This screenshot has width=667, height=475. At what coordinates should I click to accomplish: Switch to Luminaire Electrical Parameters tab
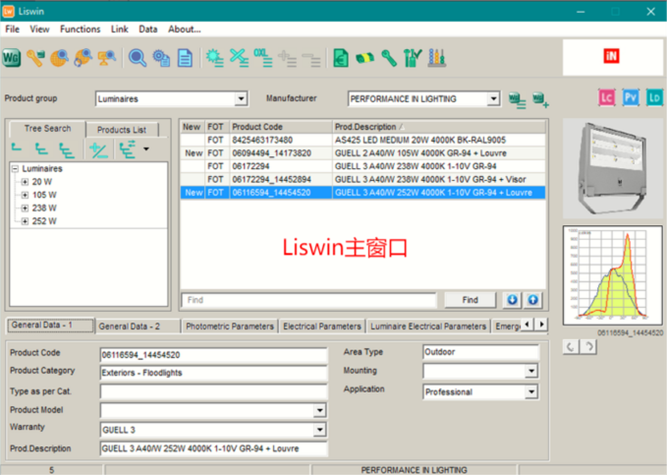coord(428,326)
